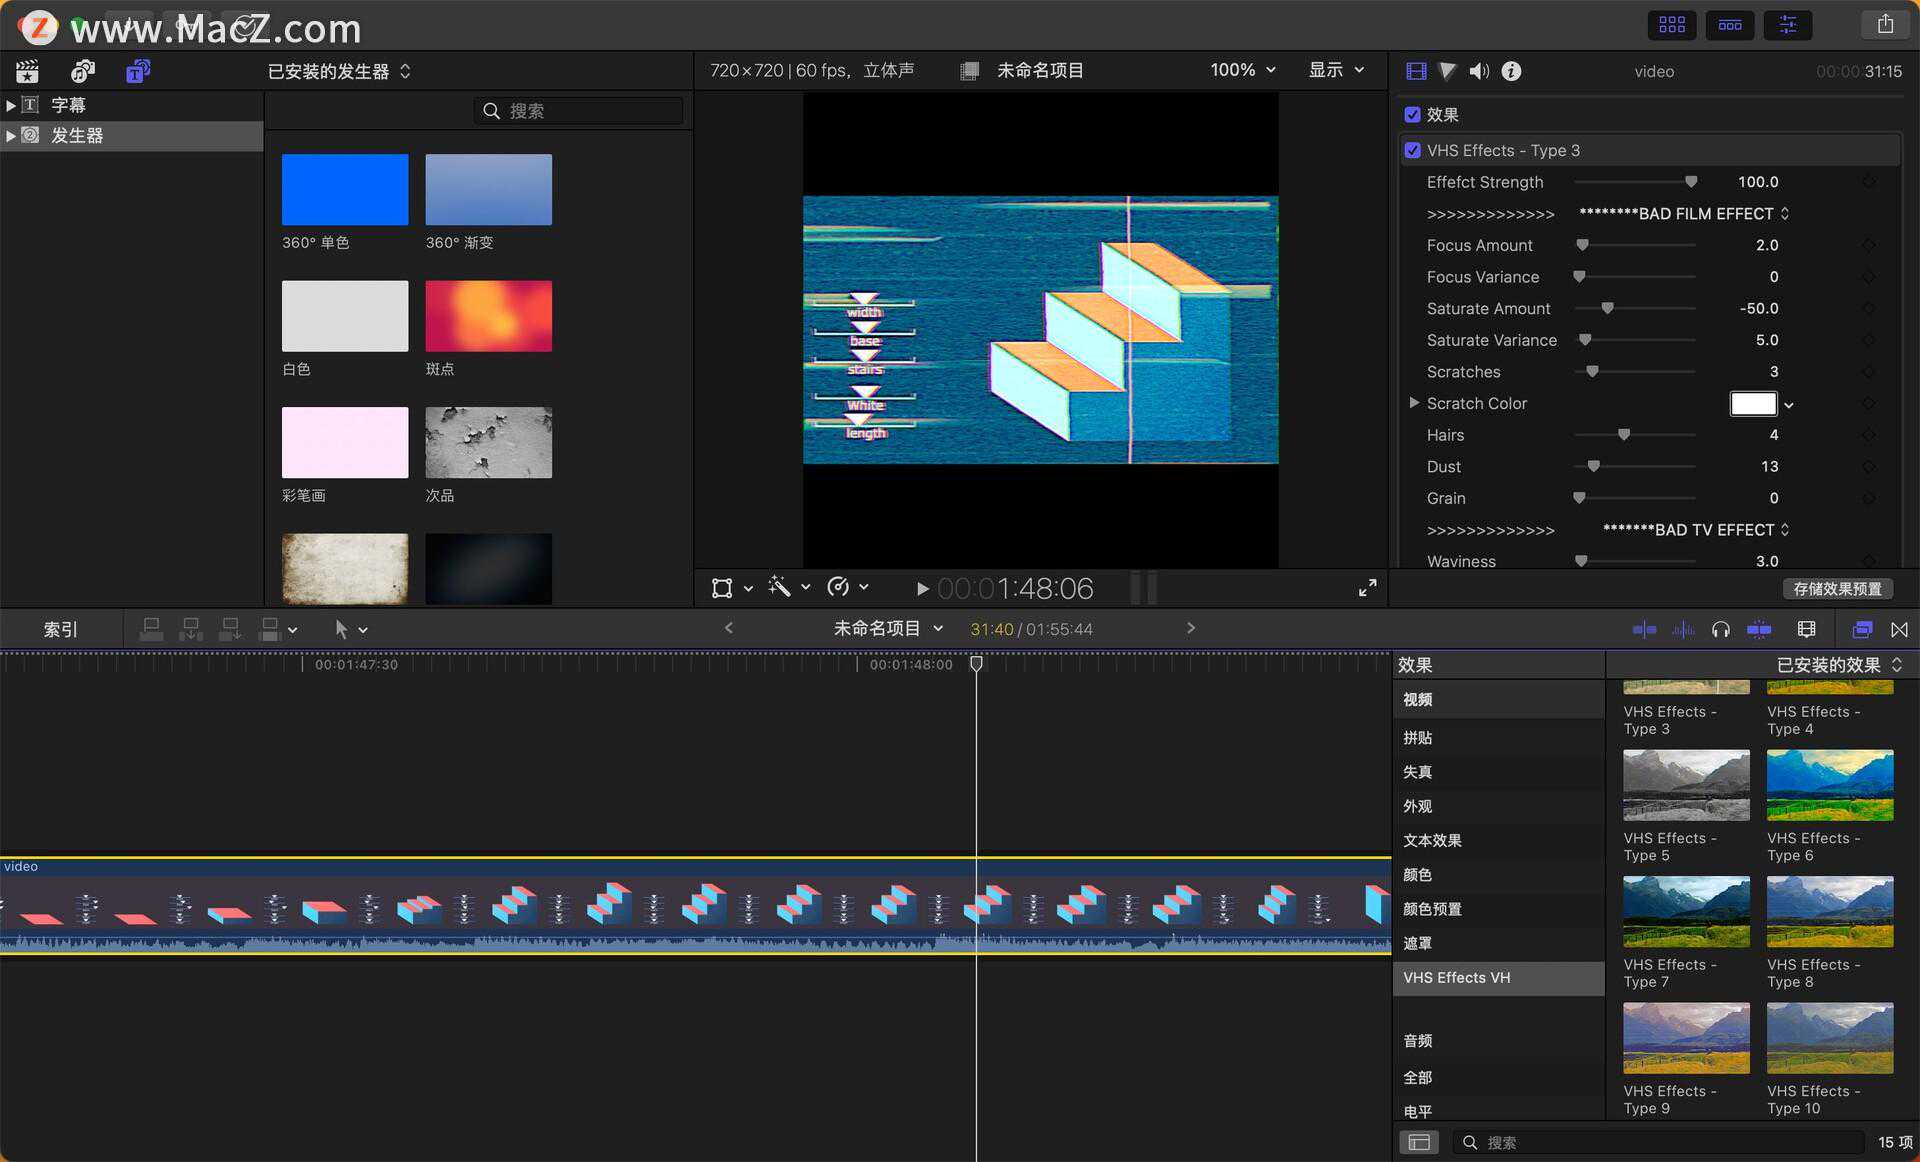The image size is (1920, 1162).
Task: Open the Photos and Audio sidebar icon
Action: (x=83, y=71)
